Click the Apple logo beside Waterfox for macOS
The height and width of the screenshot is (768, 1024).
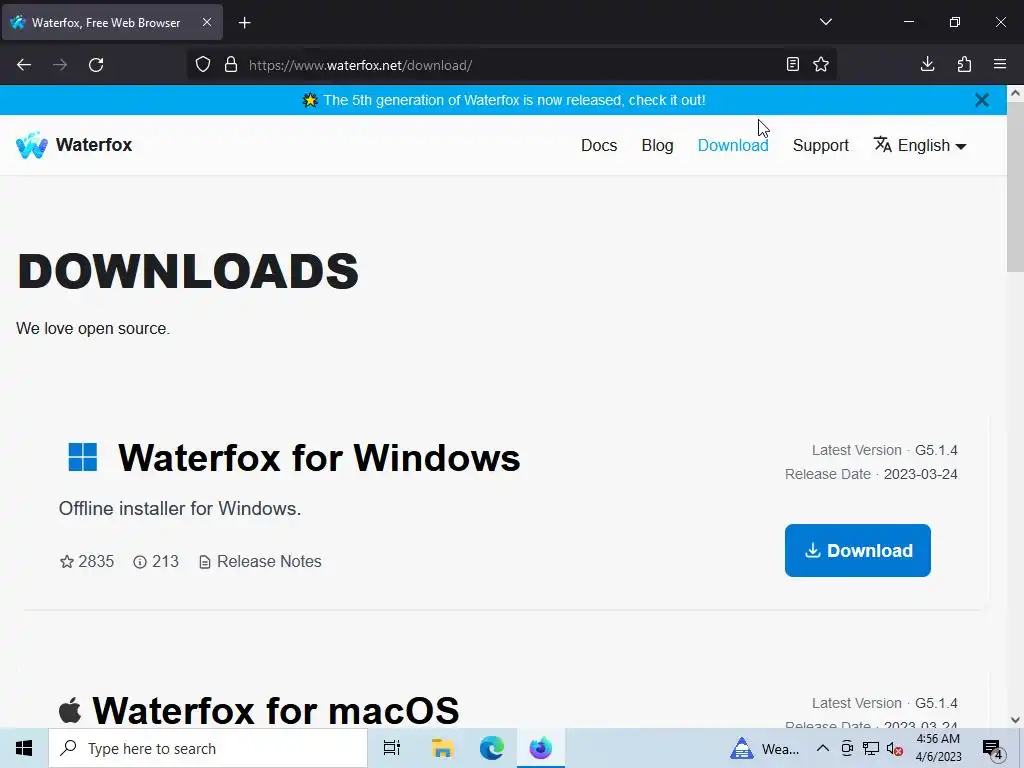(70, 711)
